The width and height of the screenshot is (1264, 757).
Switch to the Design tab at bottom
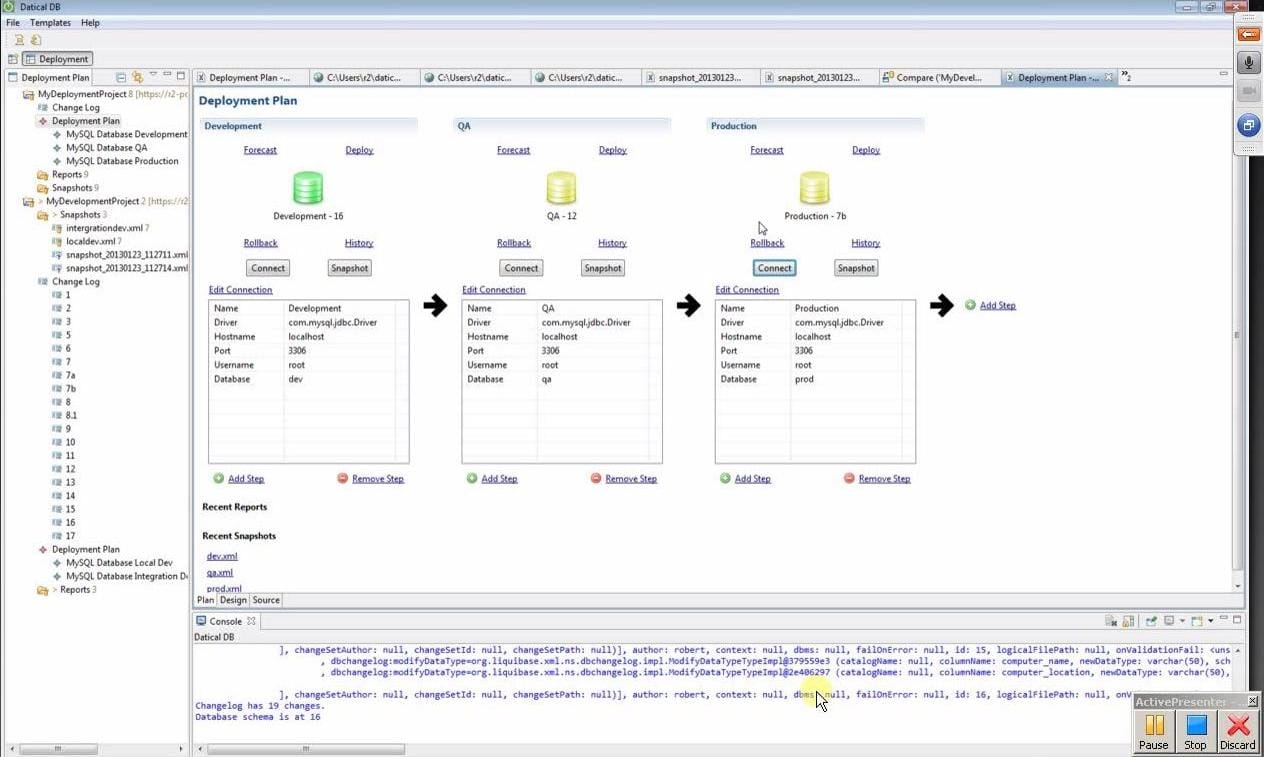point(233,600)
